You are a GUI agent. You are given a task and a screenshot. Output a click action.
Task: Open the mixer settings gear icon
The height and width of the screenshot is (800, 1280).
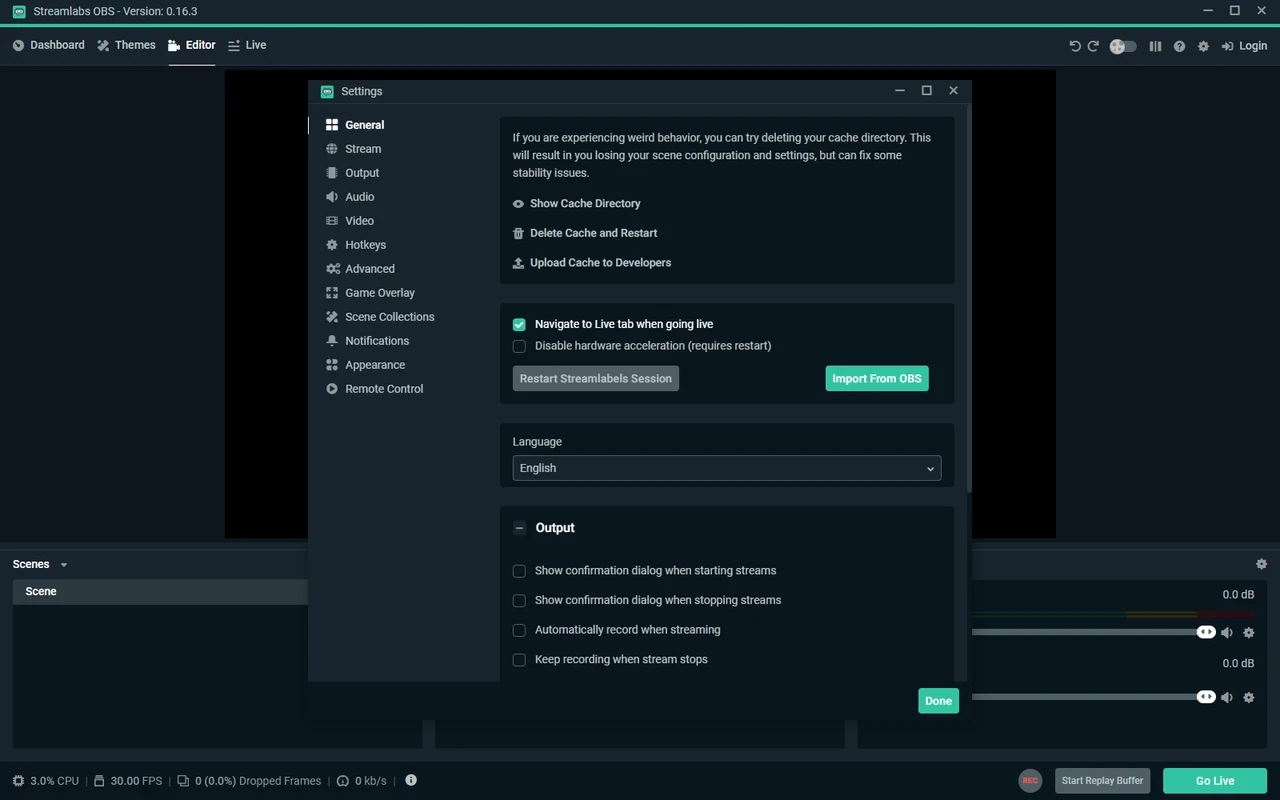(x=1261, y=564)
